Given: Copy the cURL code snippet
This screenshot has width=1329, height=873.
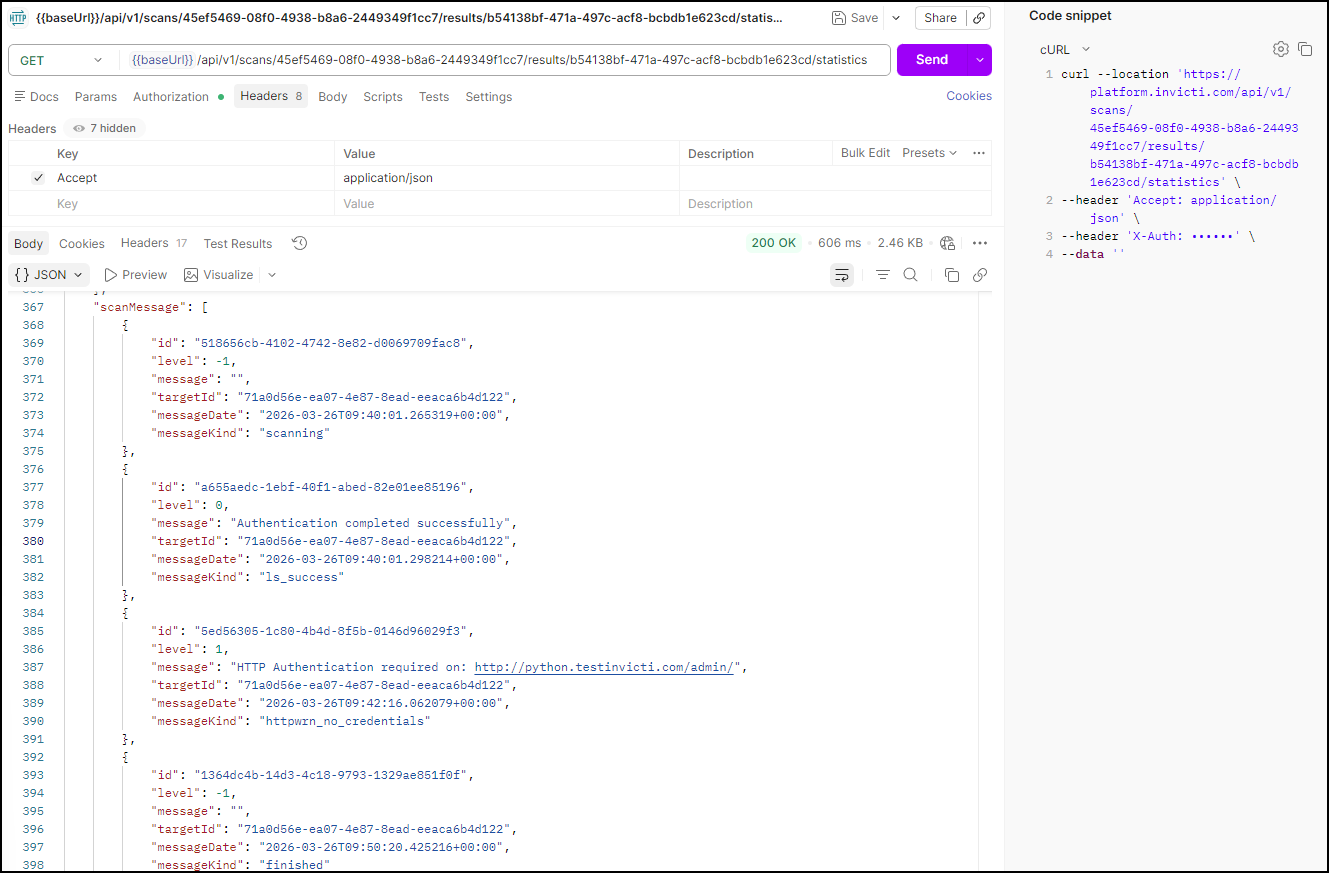Looking at the screenshot, I should (x=1305, y=49).
